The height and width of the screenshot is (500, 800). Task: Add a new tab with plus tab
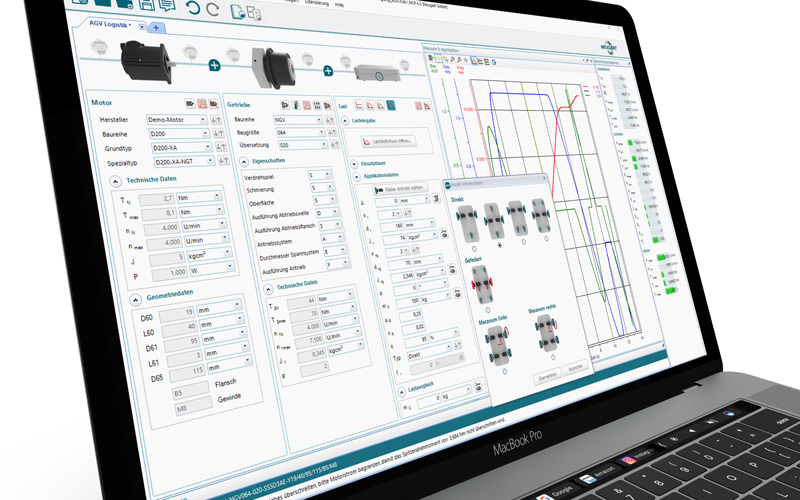[158, 27]
